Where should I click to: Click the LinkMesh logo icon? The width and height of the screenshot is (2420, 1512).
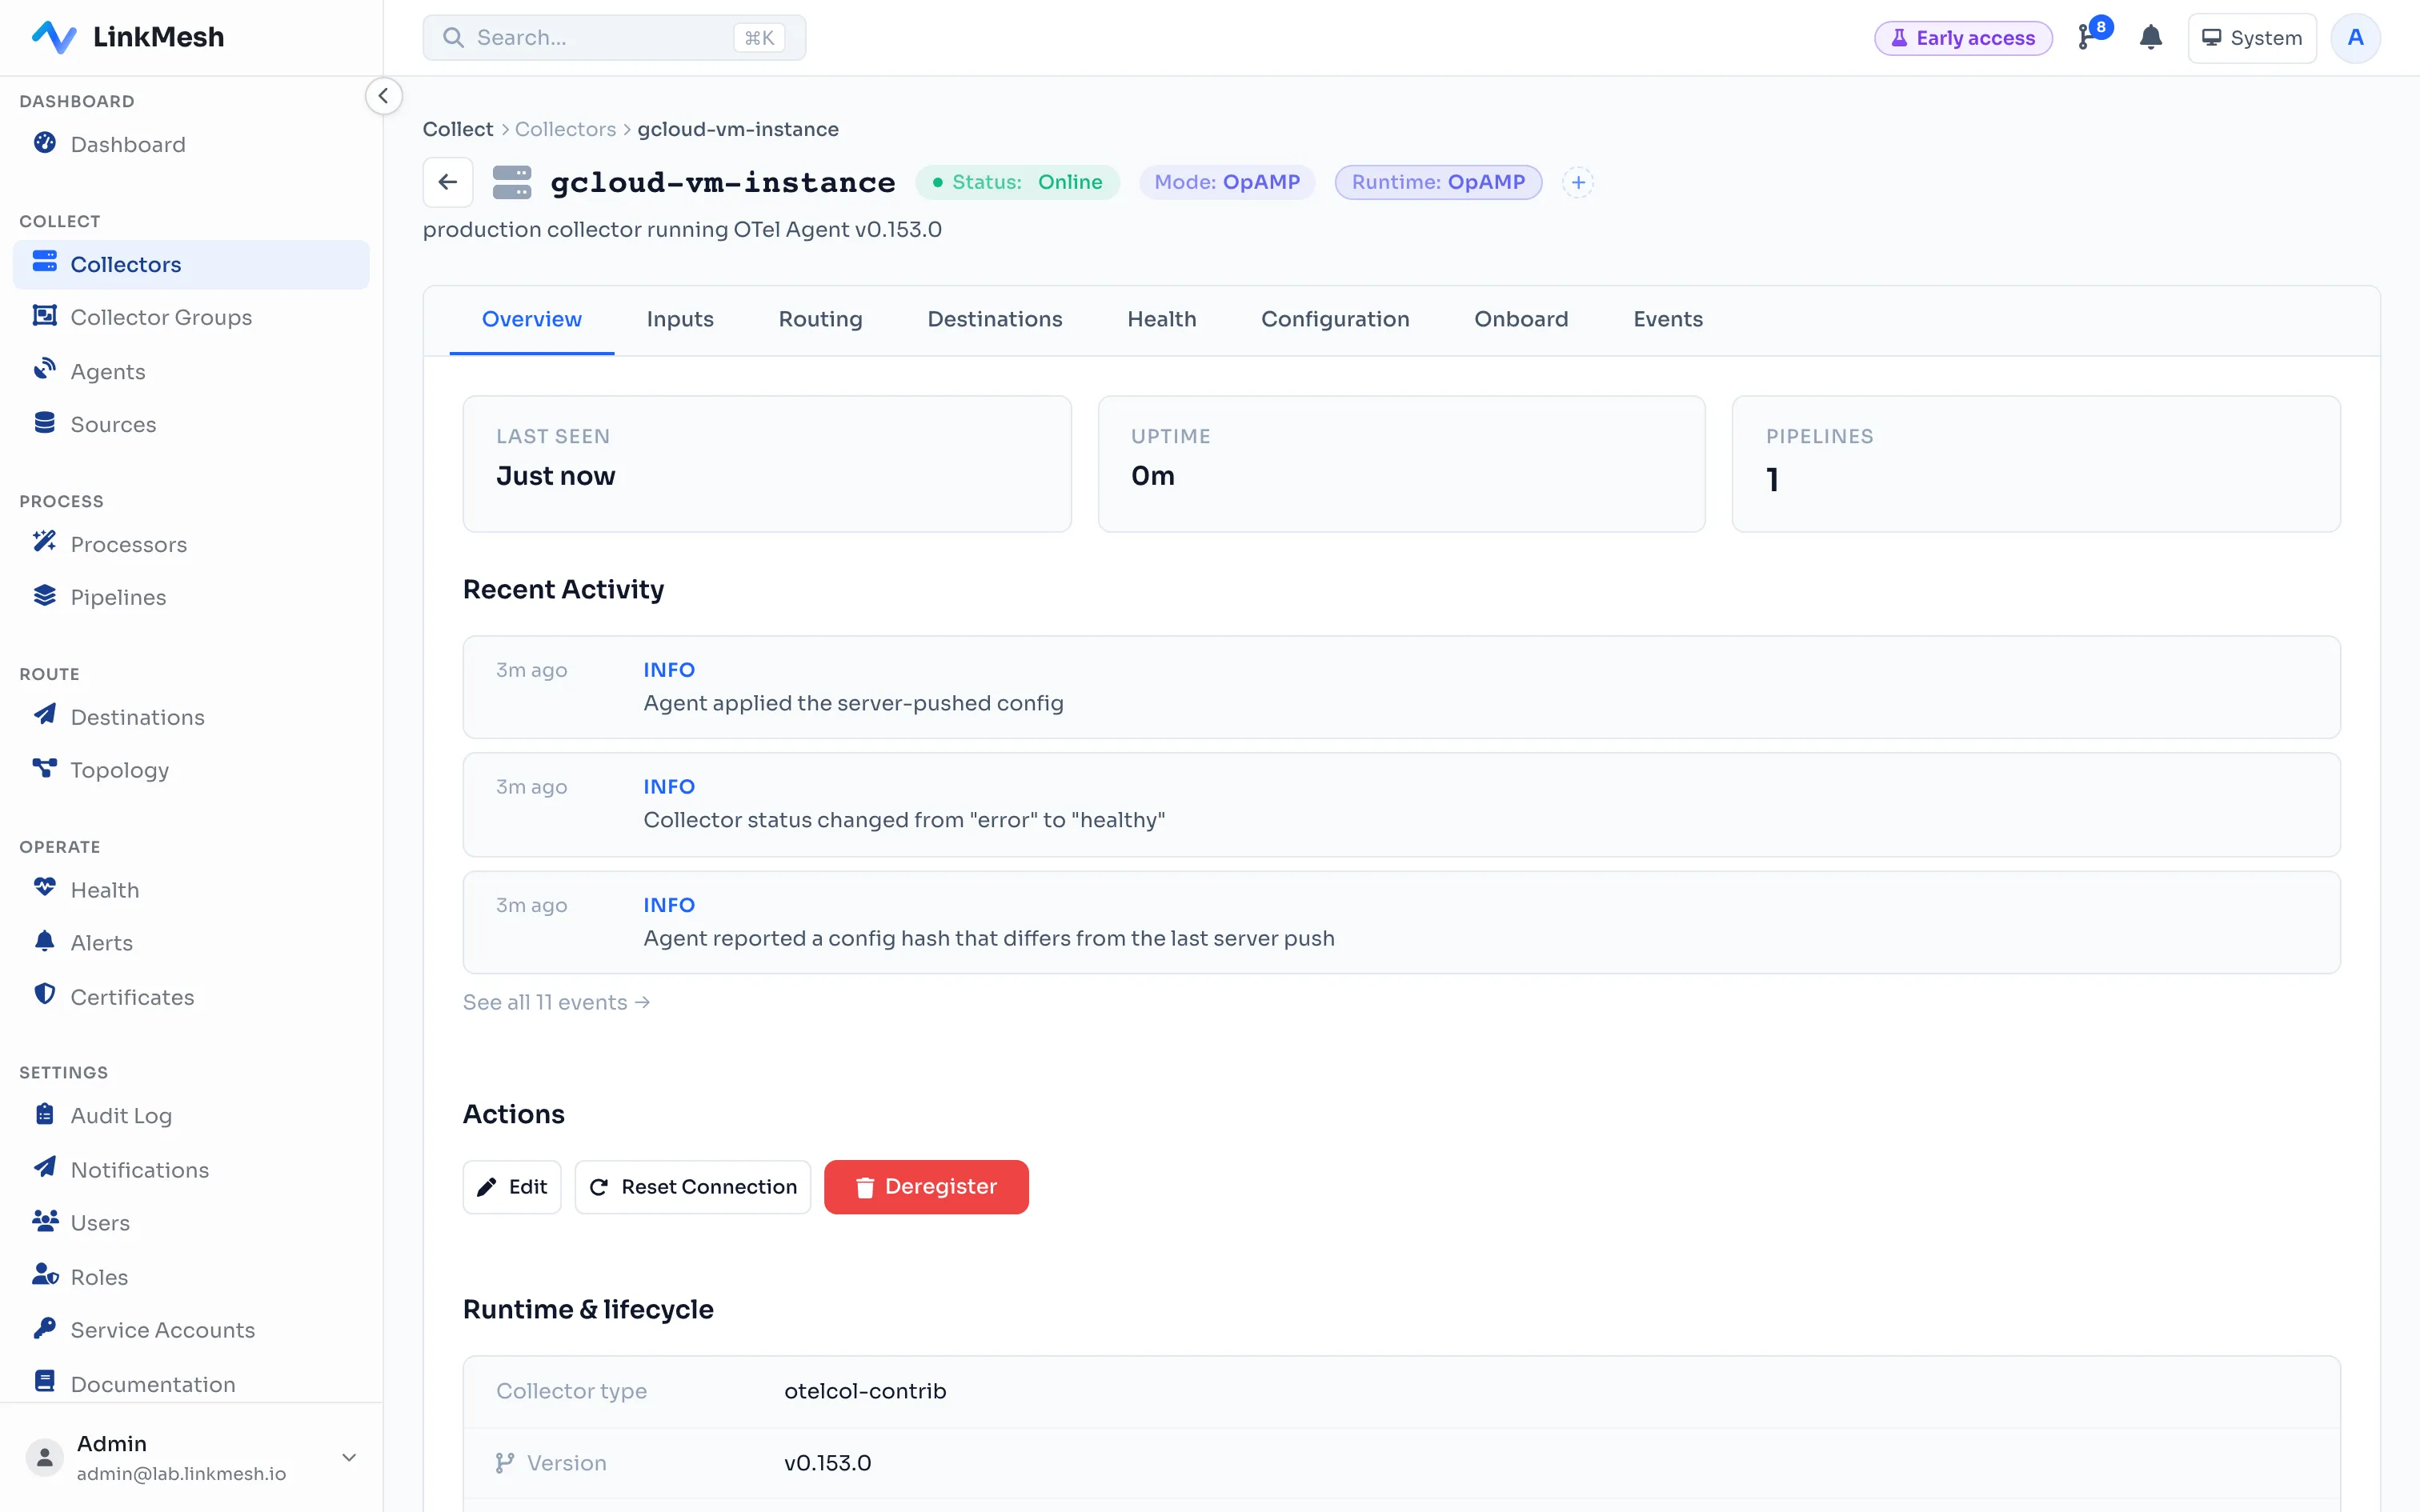pyautogui.click(x=54, y=37)
